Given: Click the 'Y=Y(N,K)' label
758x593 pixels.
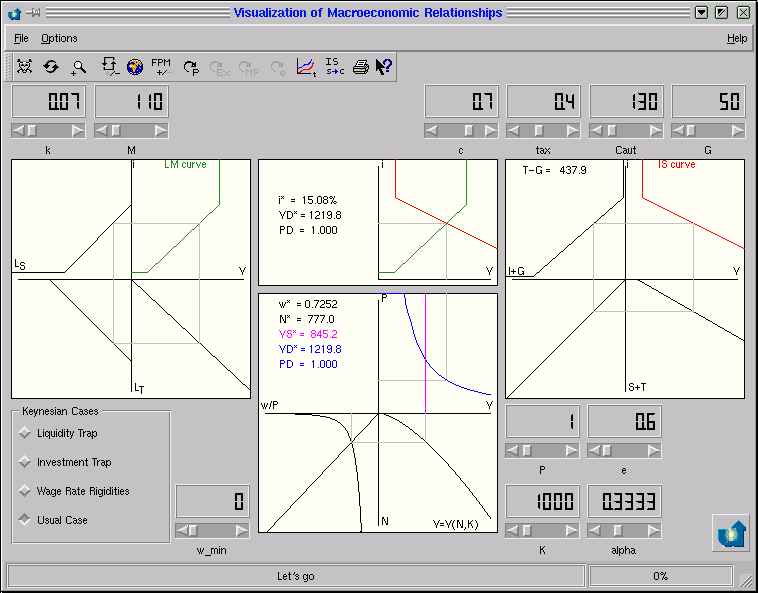Looking at the screenshot, I should pos(455,524).
